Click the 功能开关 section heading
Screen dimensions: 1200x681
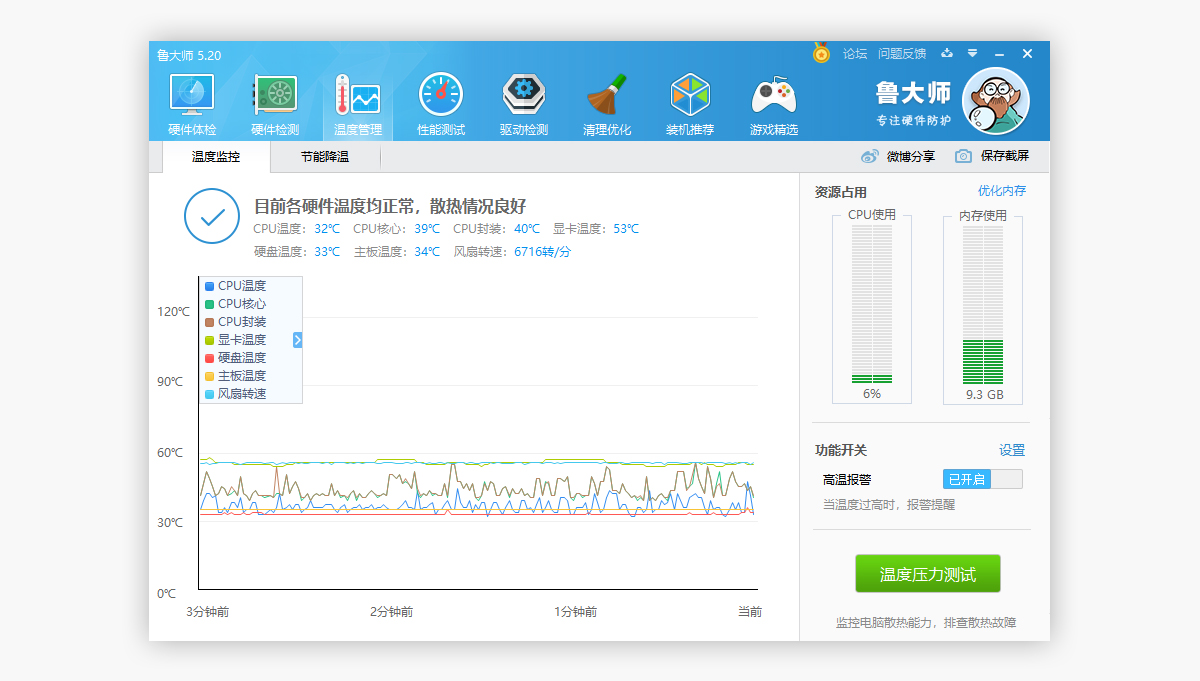point(841,450)
